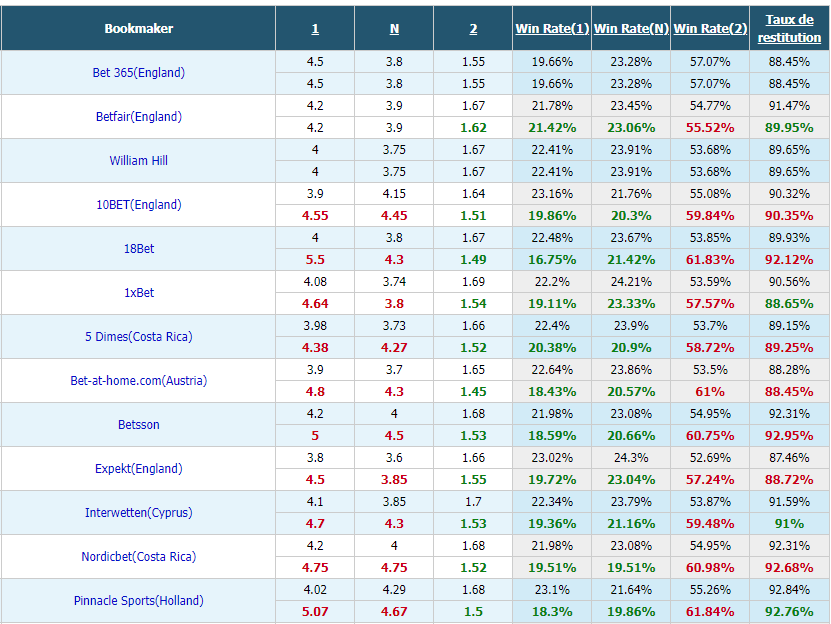Click restitution rate 92.76% for Pinnacle
Screen dimensions: 831x624
coord(789,612)
